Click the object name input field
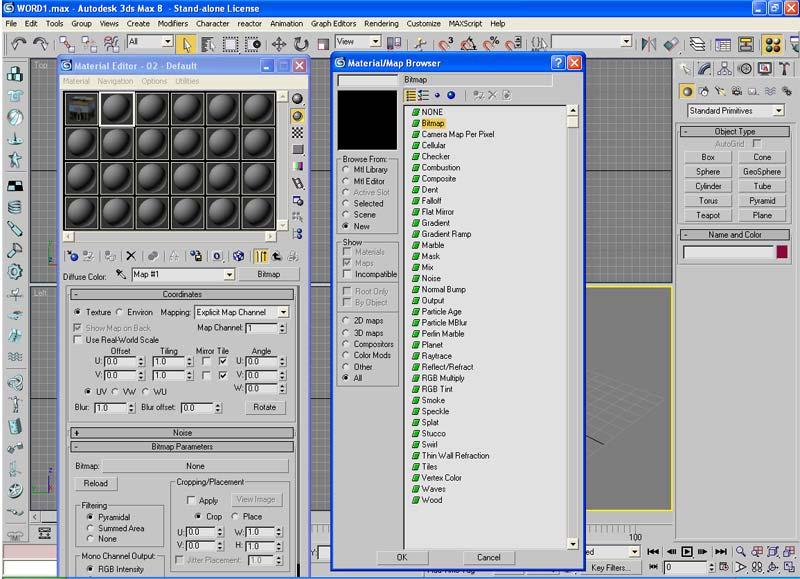Viewport: 800px width, 579px height. click(x=729, y=252)
